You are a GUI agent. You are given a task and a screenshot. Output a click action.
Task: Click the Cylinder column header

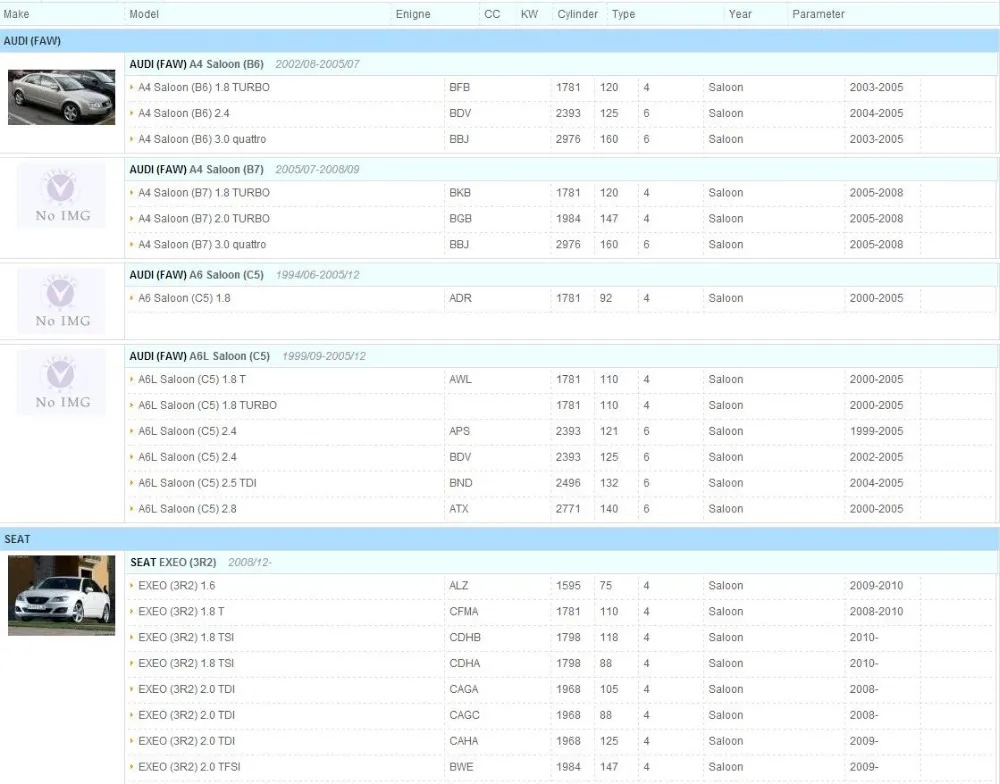[578, 14]
